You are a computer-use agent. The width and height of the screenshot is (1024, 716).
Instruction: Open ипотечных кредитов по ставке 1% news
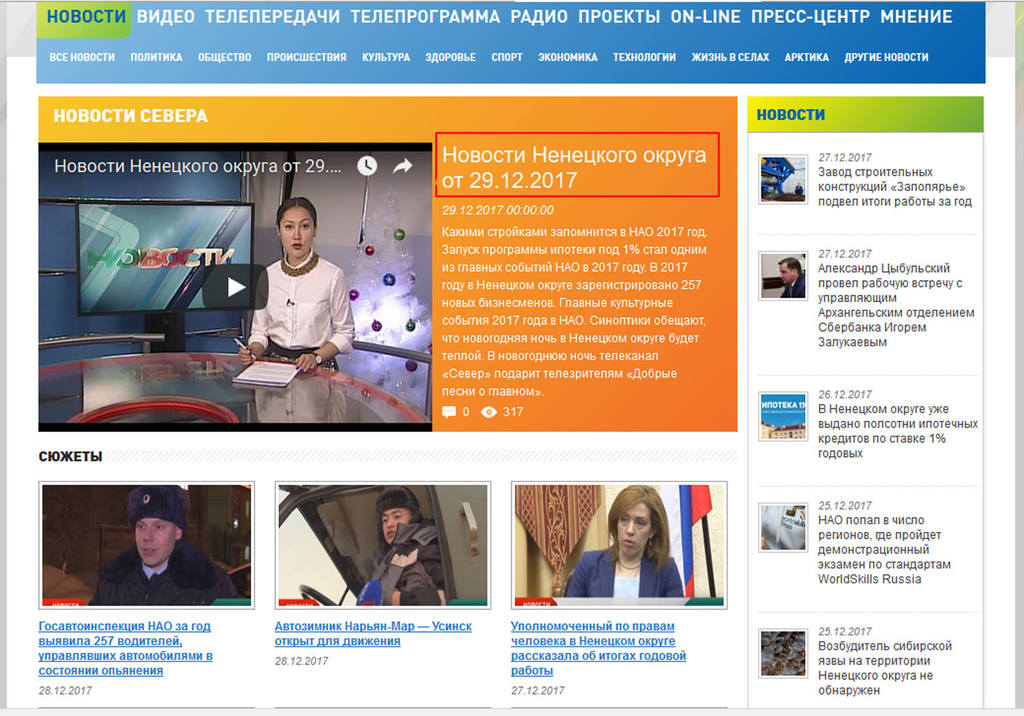[x=897, y=431]
